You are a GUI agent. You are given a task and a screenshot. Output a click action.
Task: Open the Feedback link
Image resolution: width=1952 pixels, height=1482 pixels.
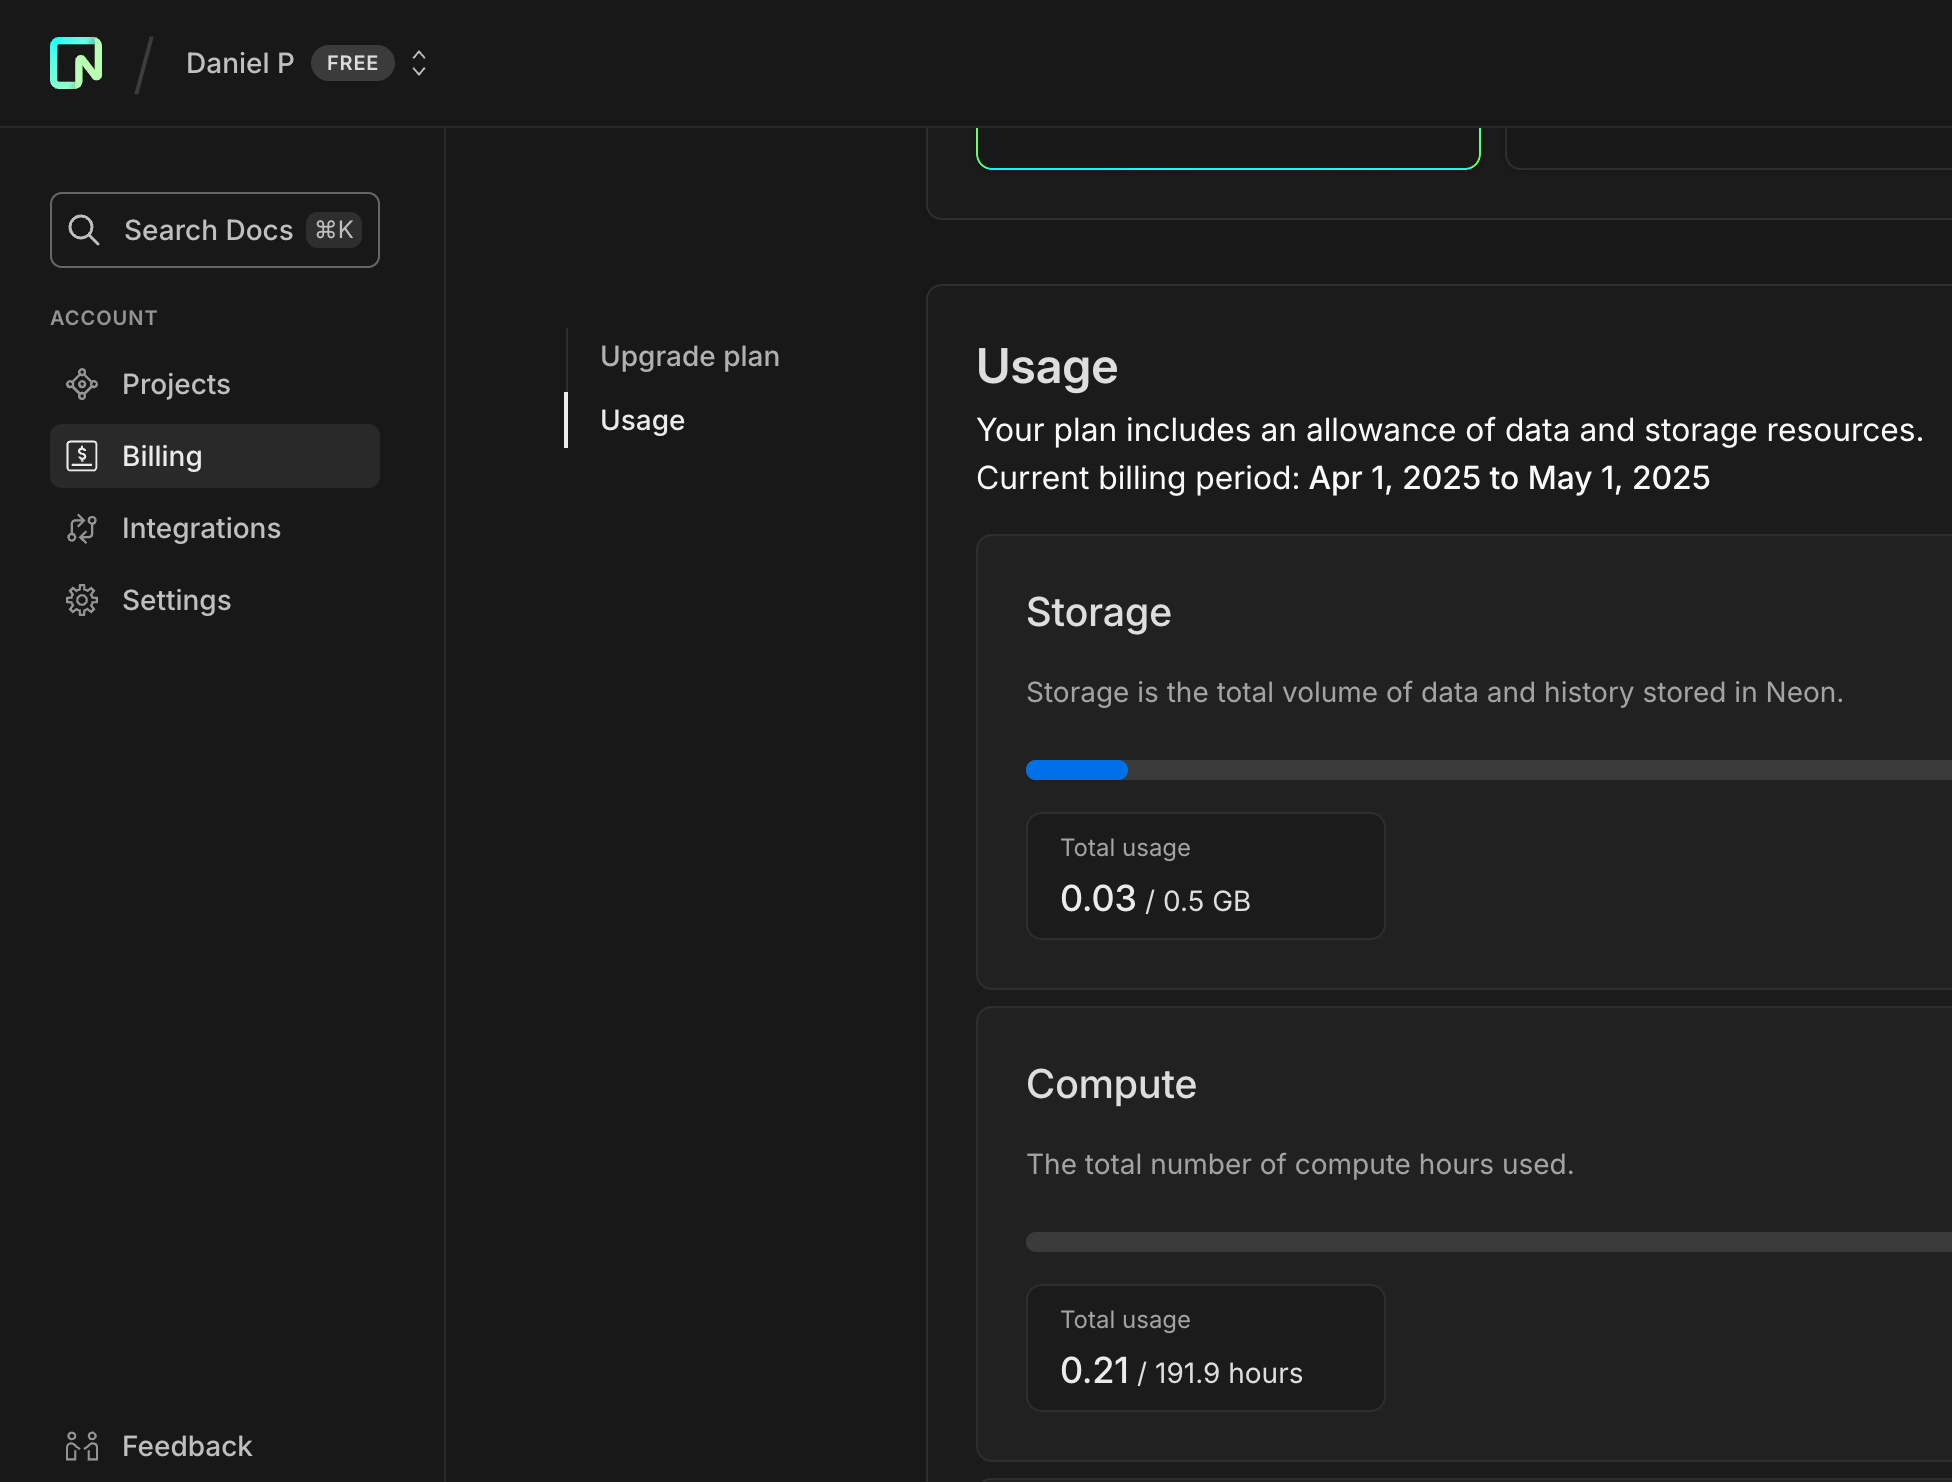pyautogui.click(x=187, y=1446)
